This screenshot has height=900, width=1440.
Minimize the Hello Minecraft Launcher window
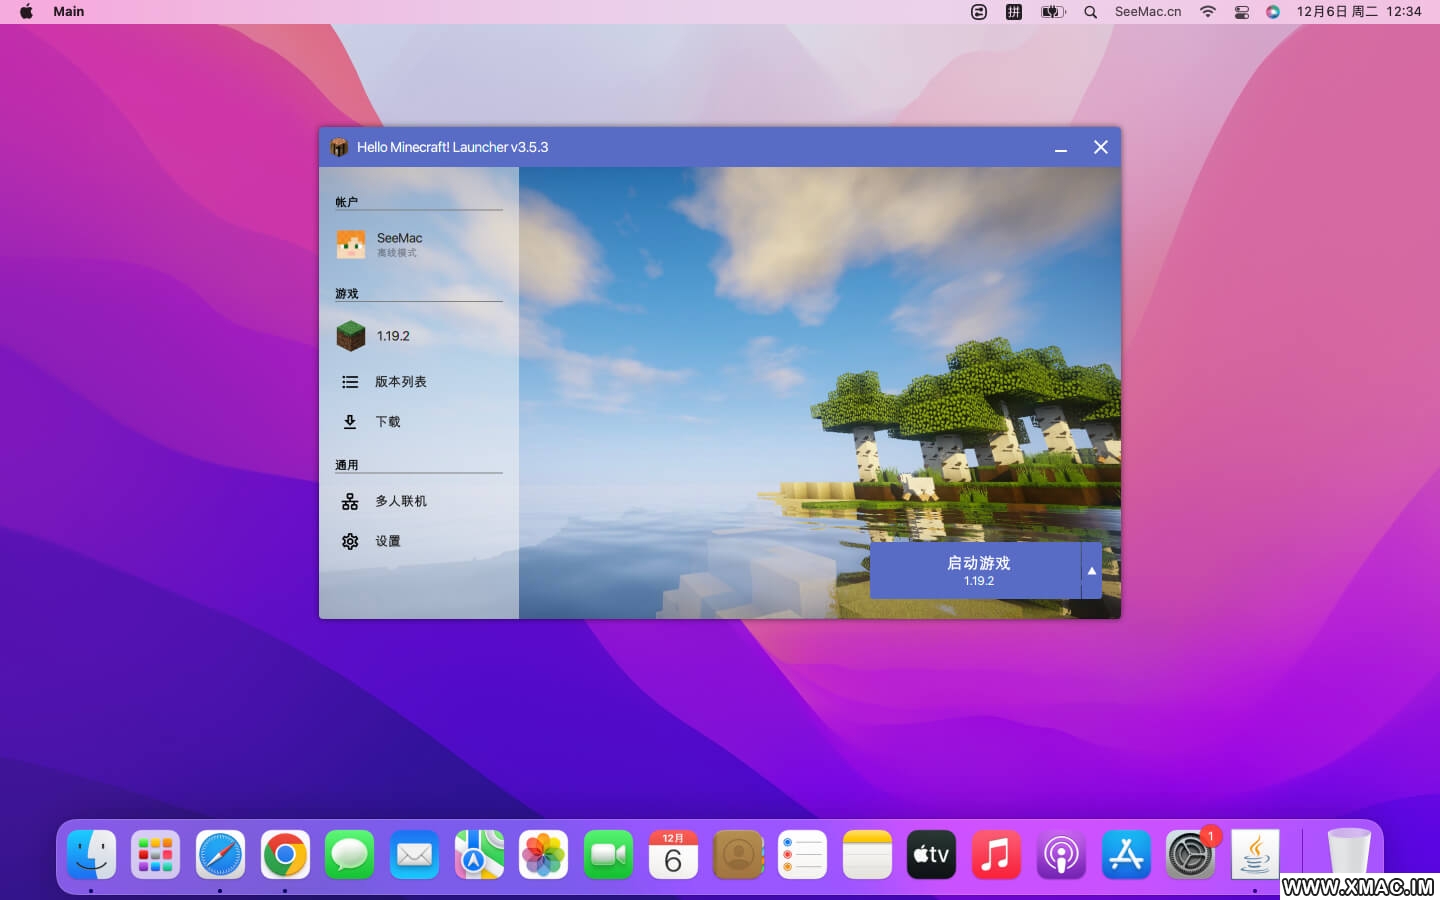pyautogui.click(x=1061, y=147)
